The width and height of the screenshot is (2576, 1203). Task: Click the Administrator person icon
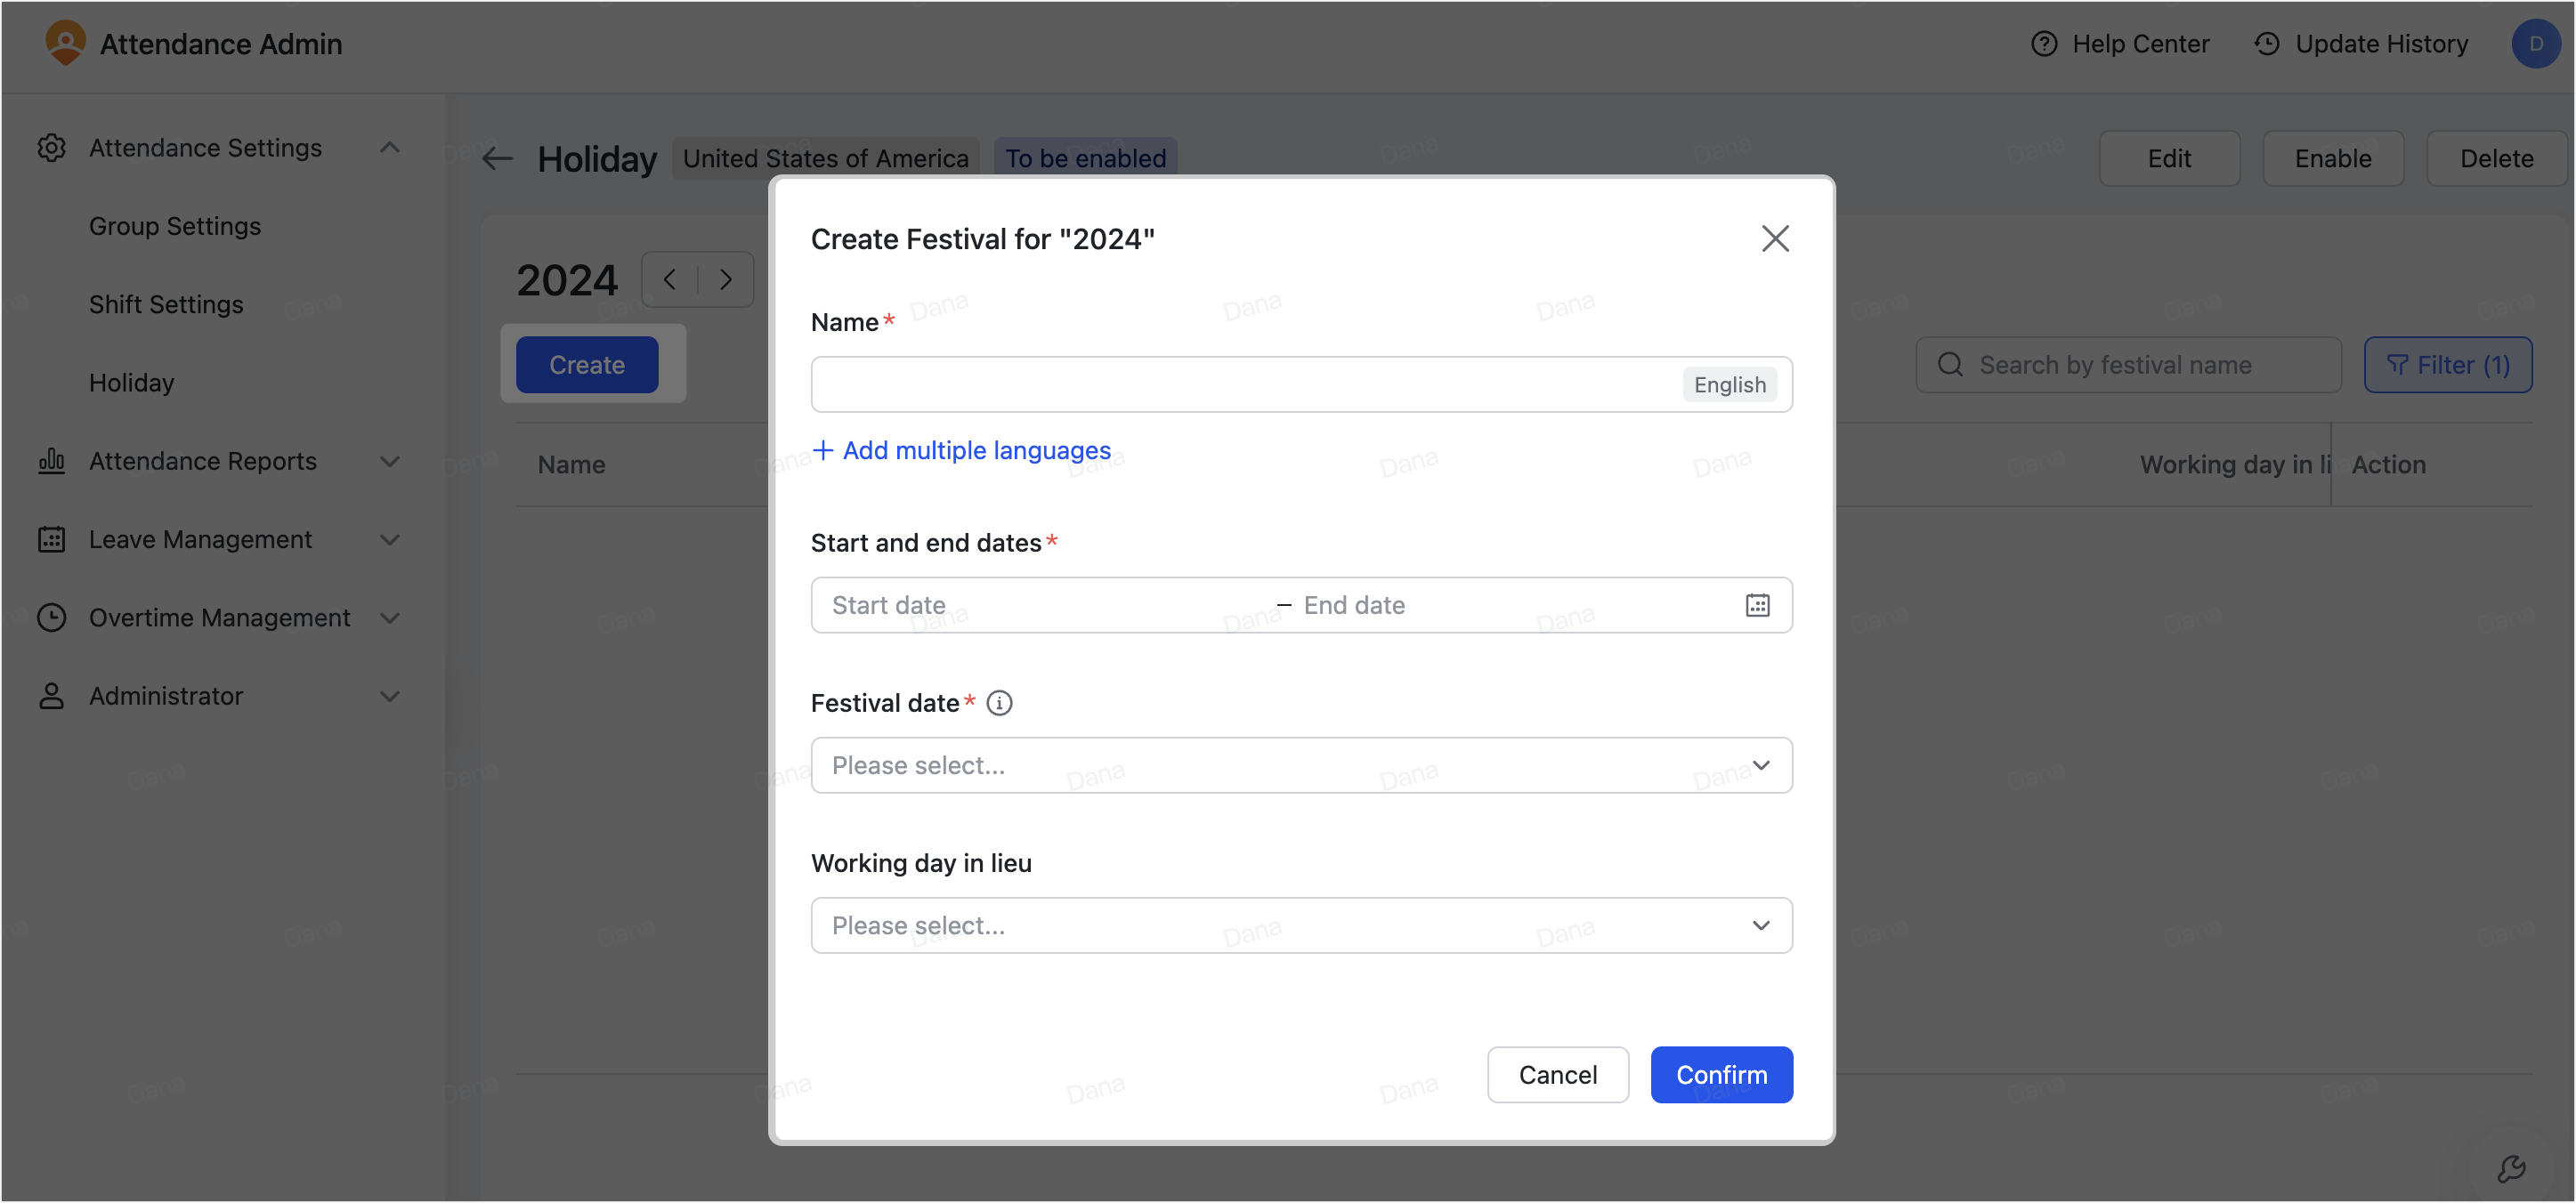tap(51, 696)
